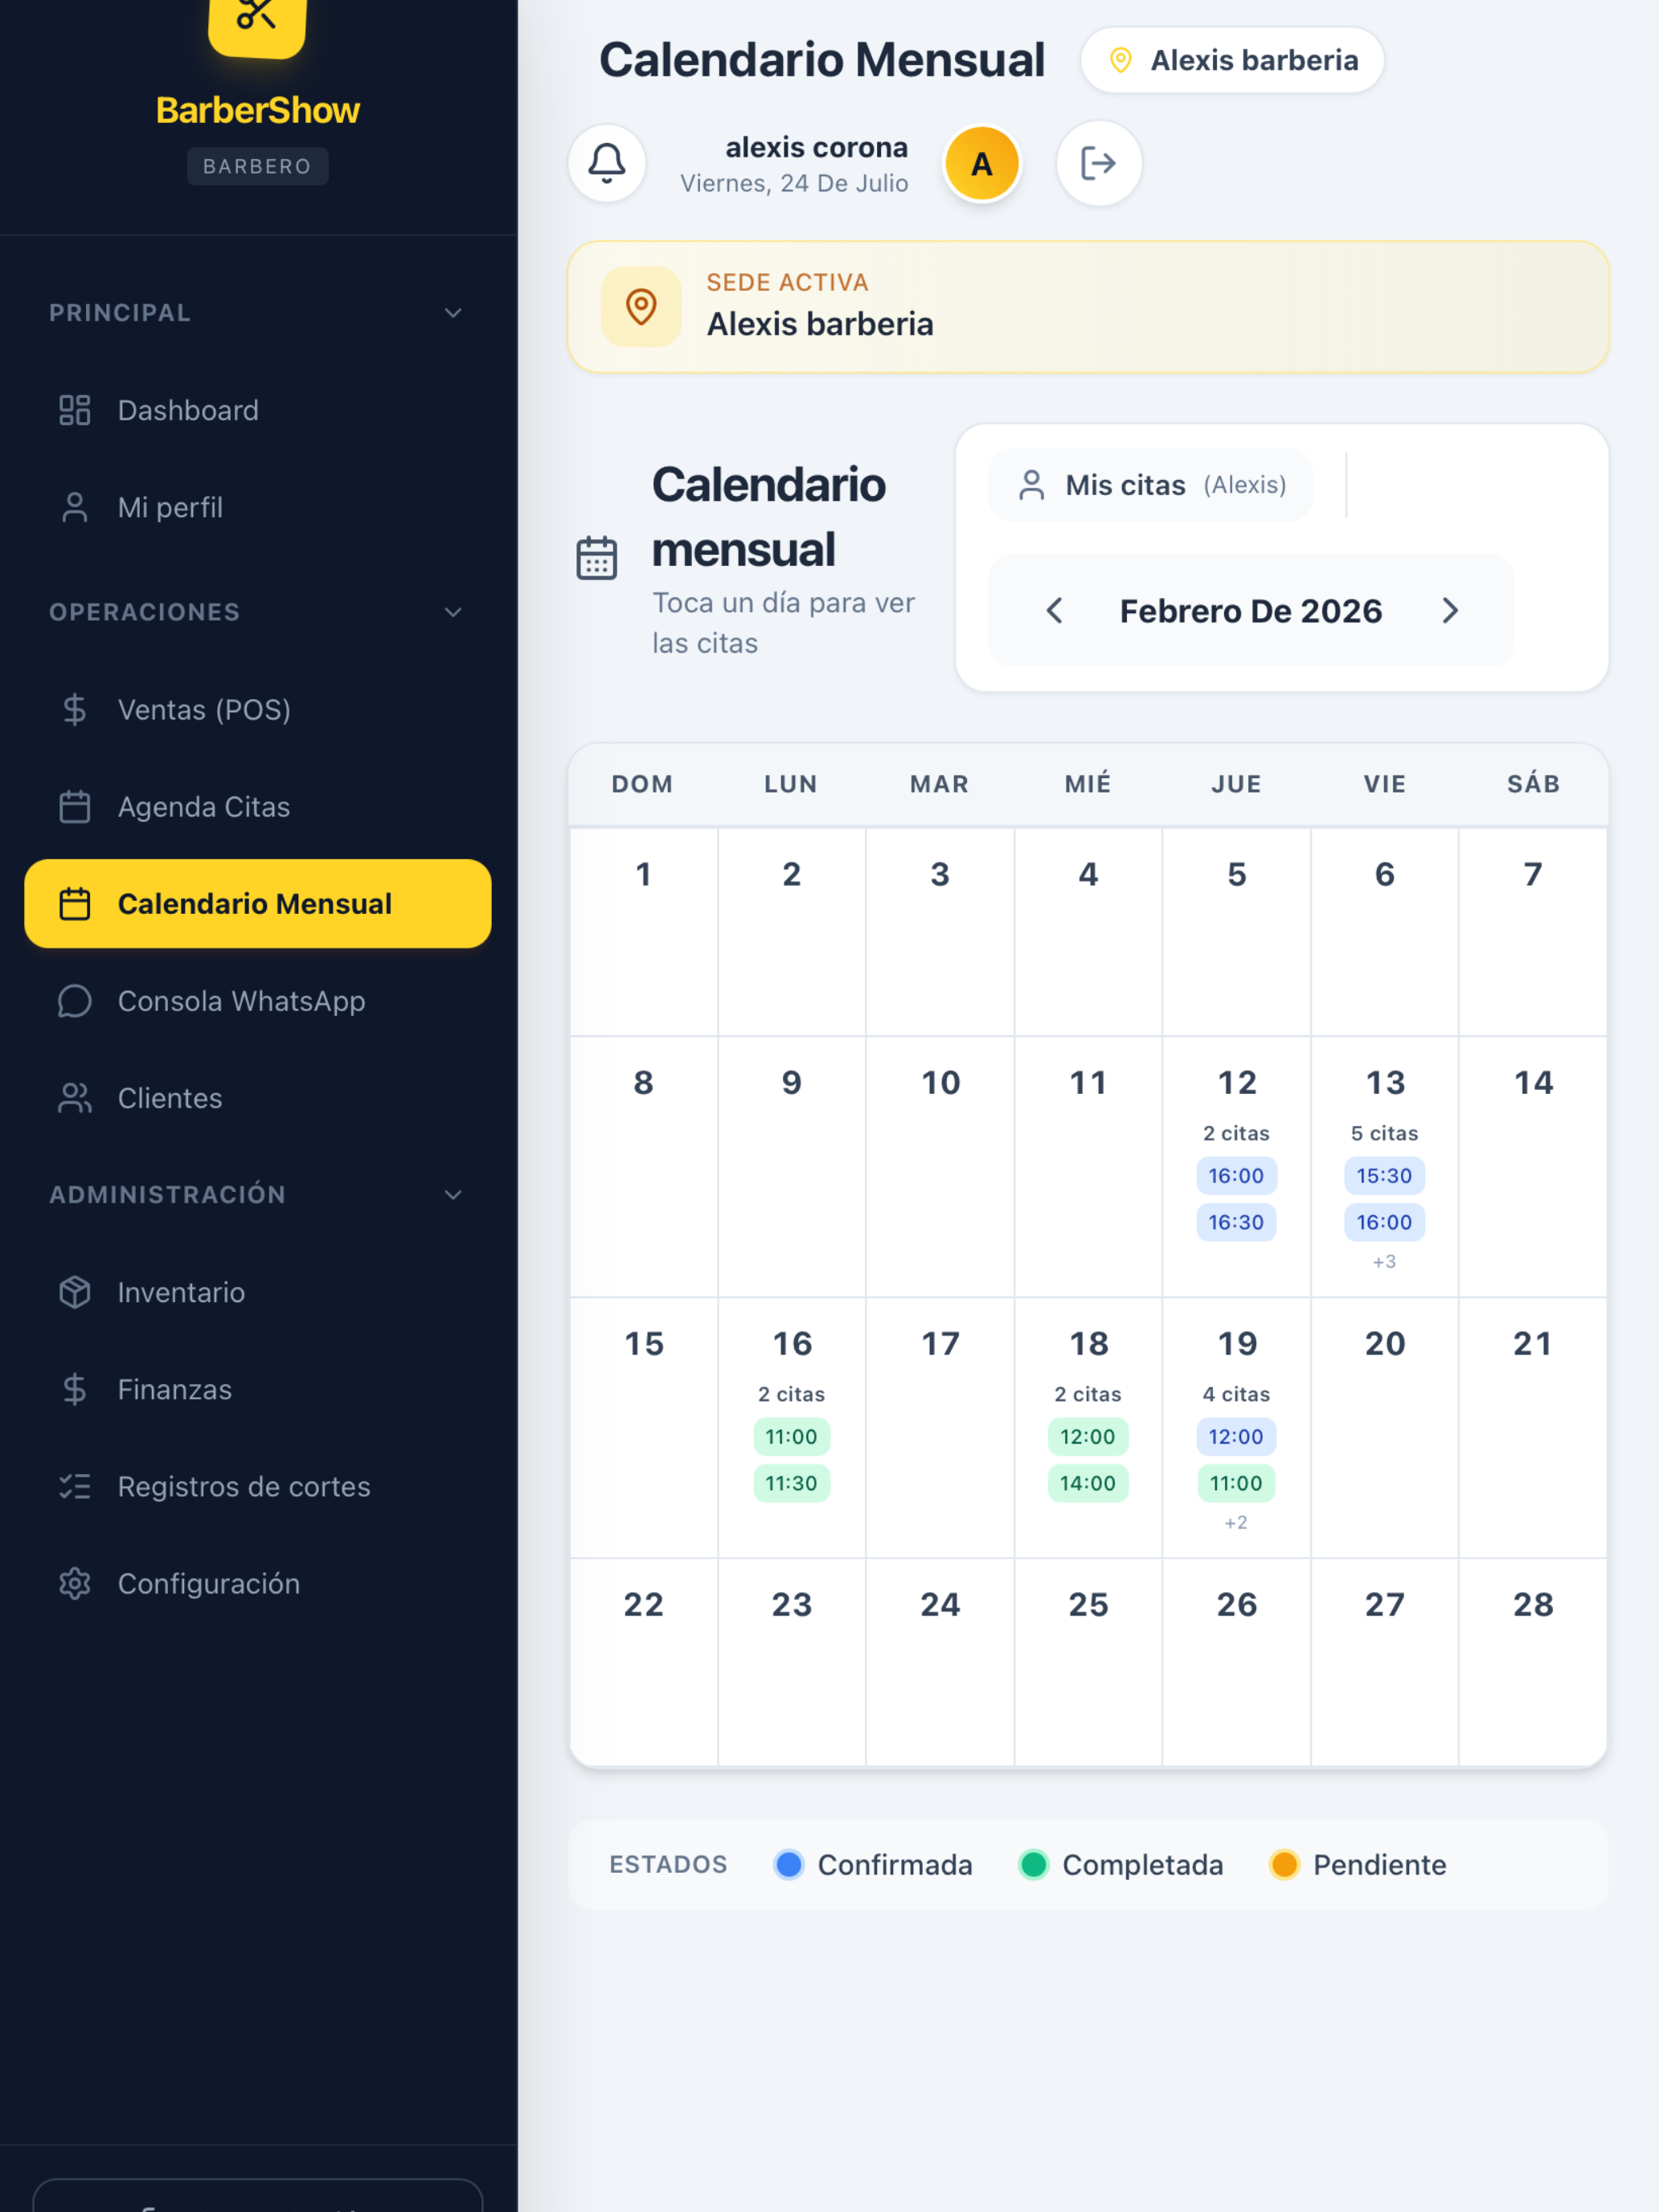
Task: Open Mi perfil from the sidebar
Action: pos(258,507)
